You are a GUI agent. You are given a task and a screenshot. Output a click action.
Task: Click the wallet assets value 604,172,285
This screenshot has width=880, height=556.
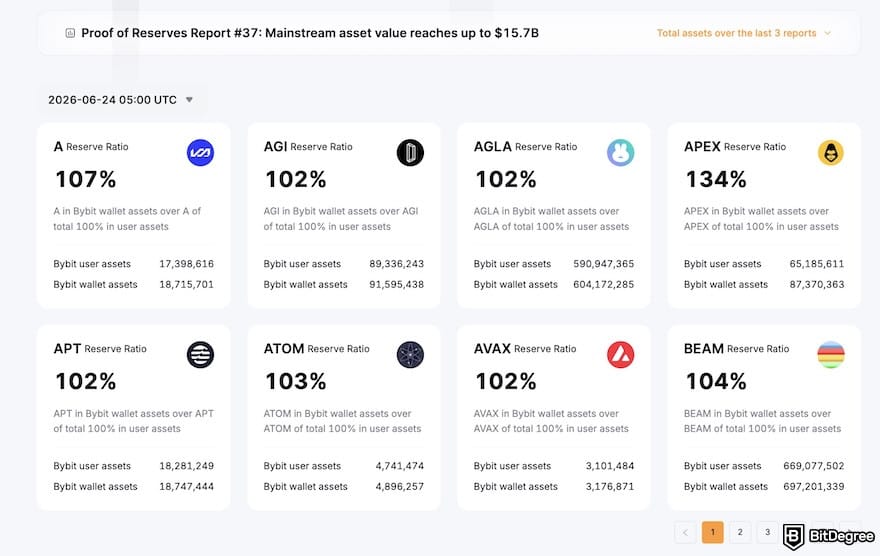pyautogui.click(x=603, y=284)
